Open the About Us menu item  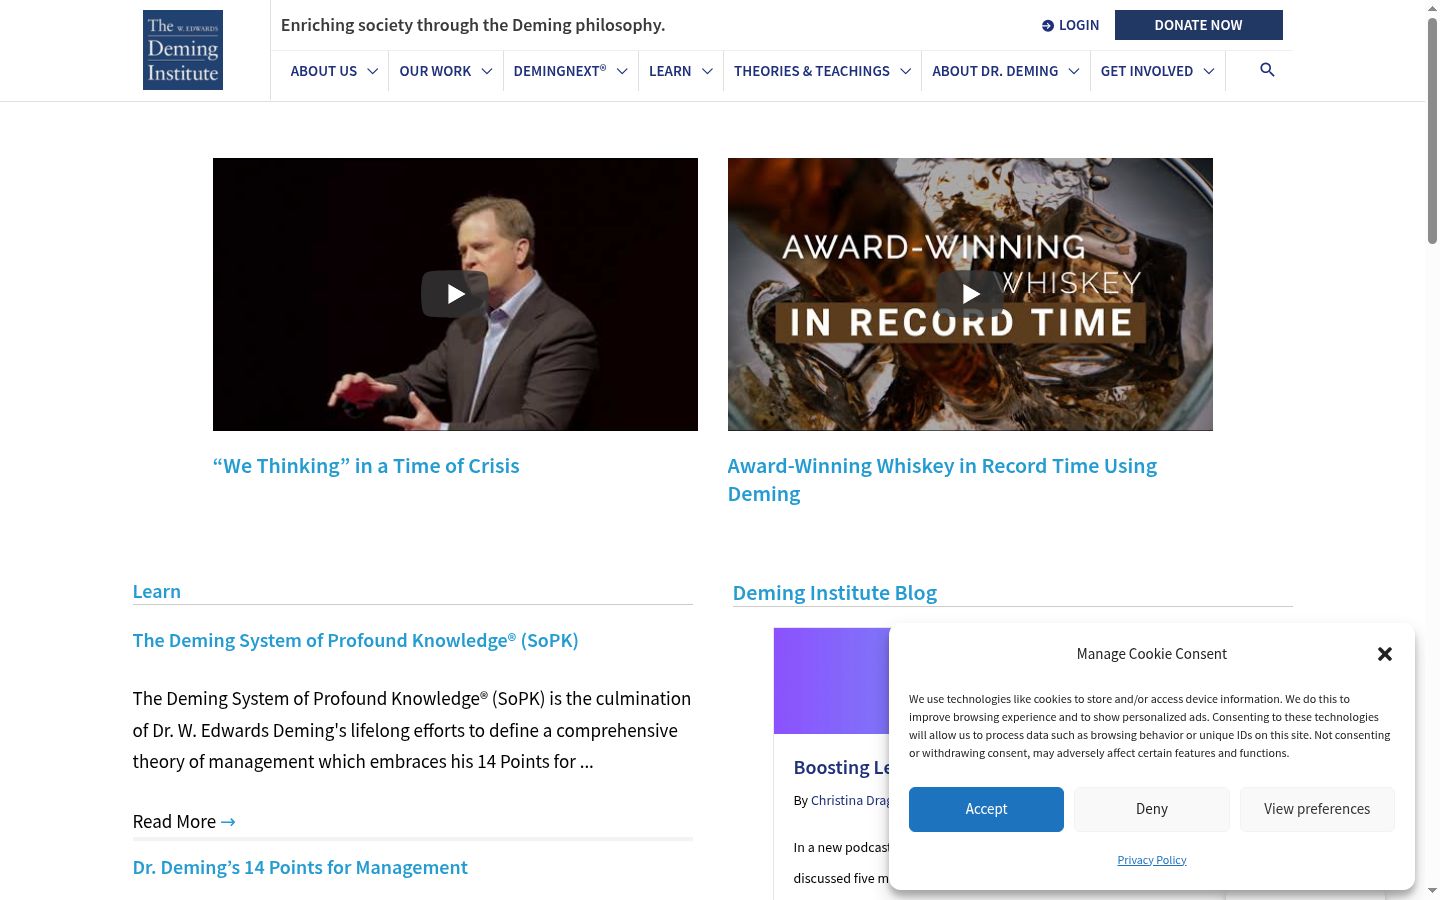324,71
